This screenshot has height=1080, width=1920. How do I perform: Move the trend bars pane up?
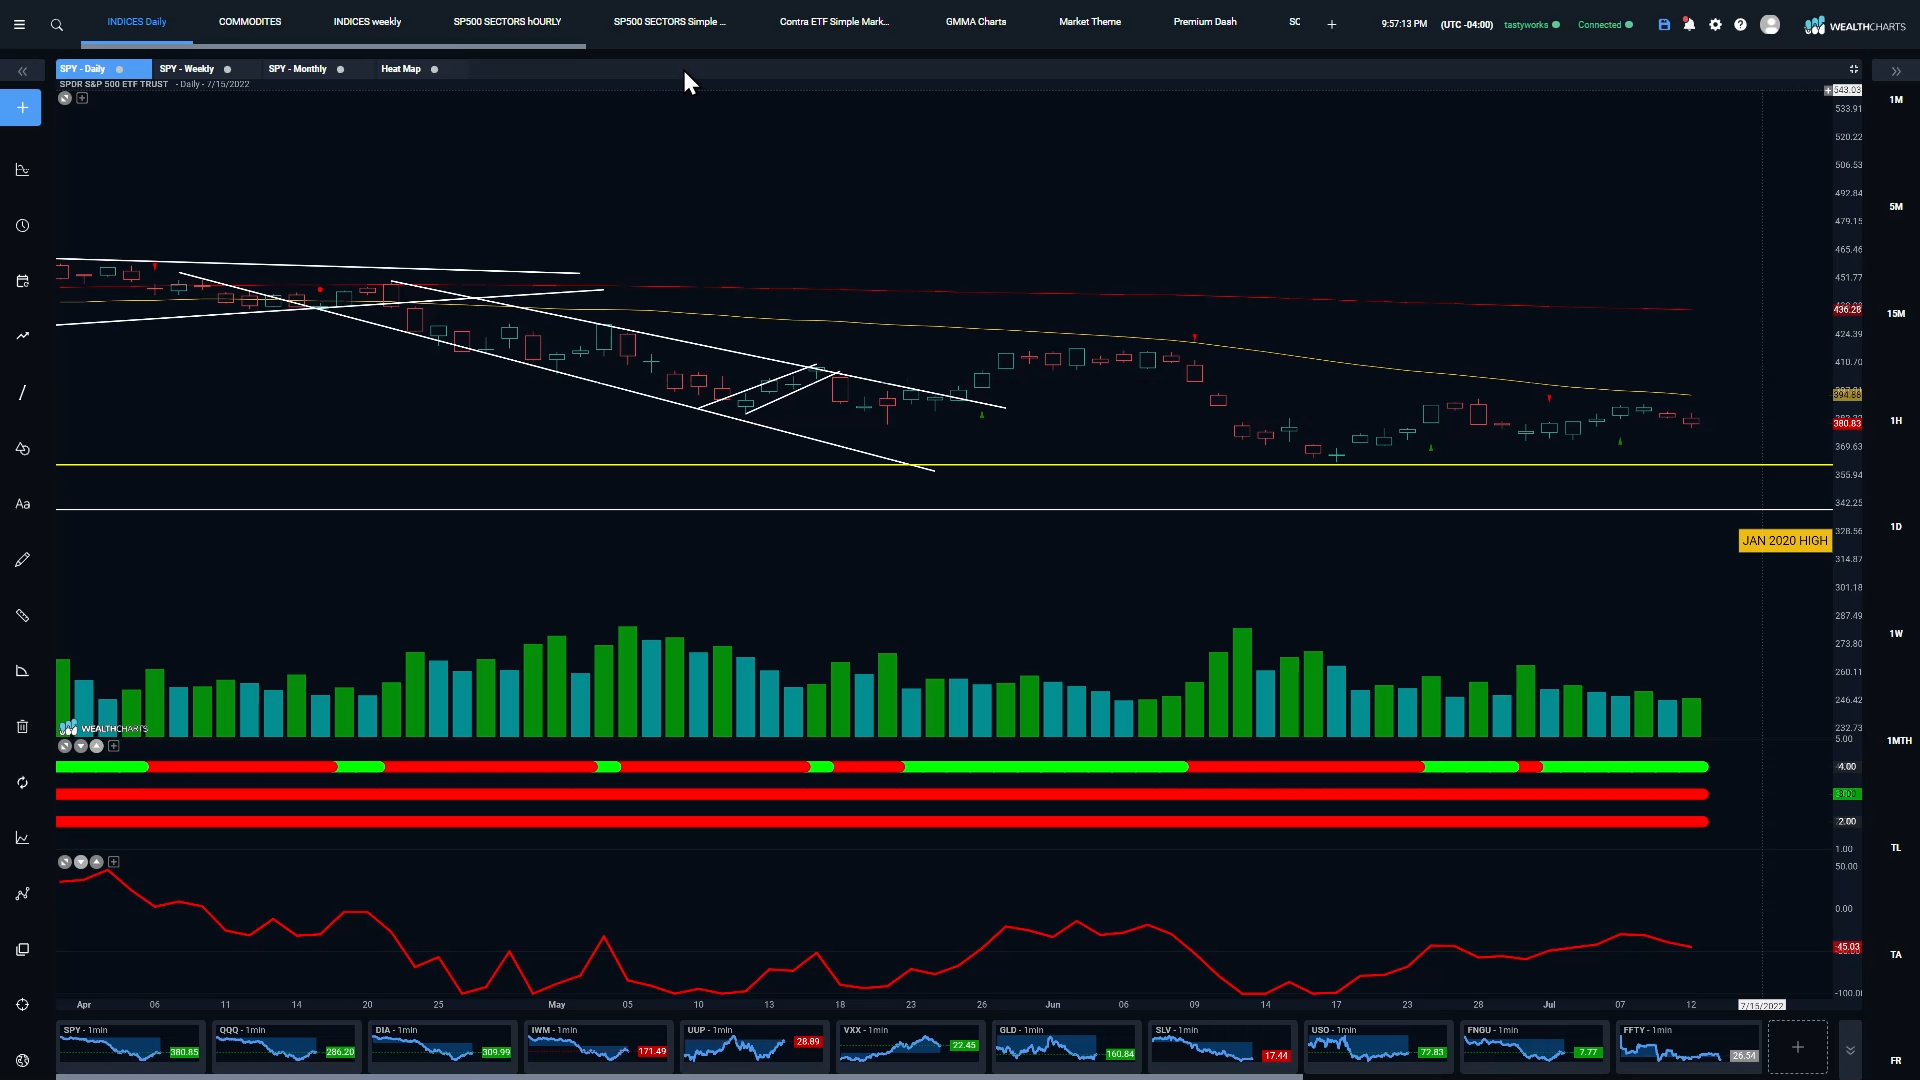tap(97, 746)
